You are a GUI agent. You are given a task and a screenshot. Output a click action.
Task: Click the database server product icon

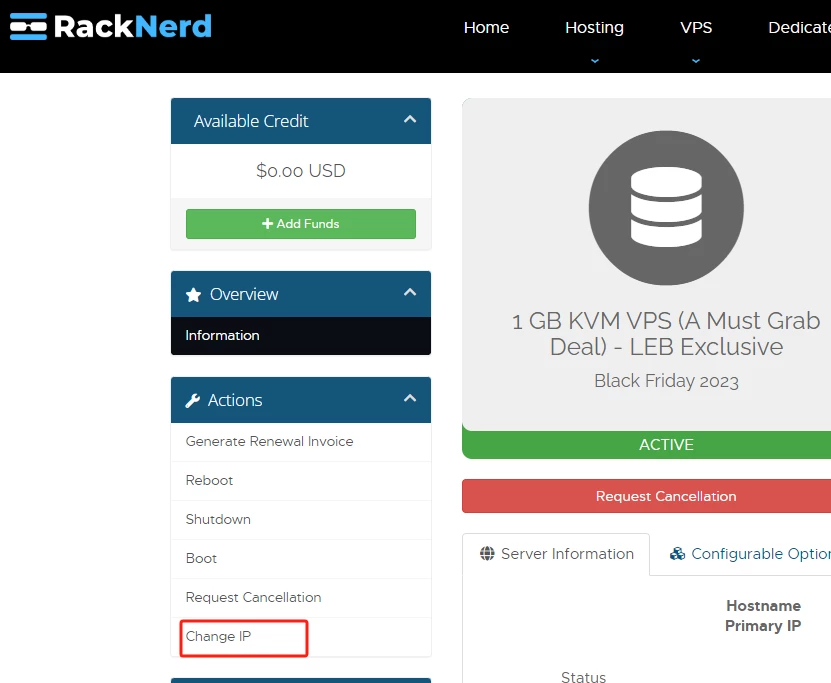666,208
